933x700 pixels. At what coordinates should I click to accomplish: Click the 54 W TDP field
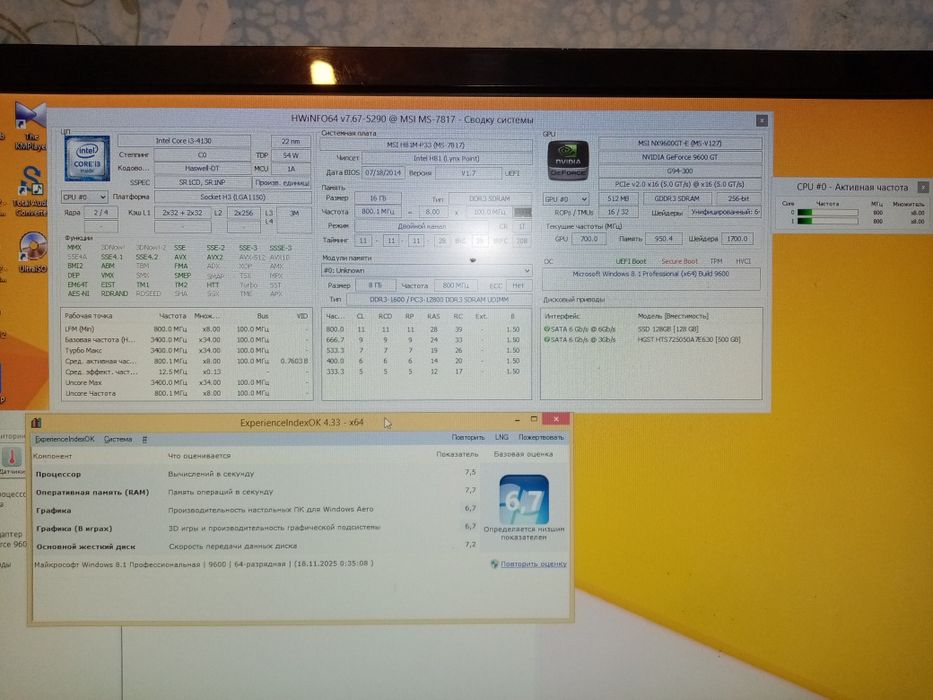[291, 155]
